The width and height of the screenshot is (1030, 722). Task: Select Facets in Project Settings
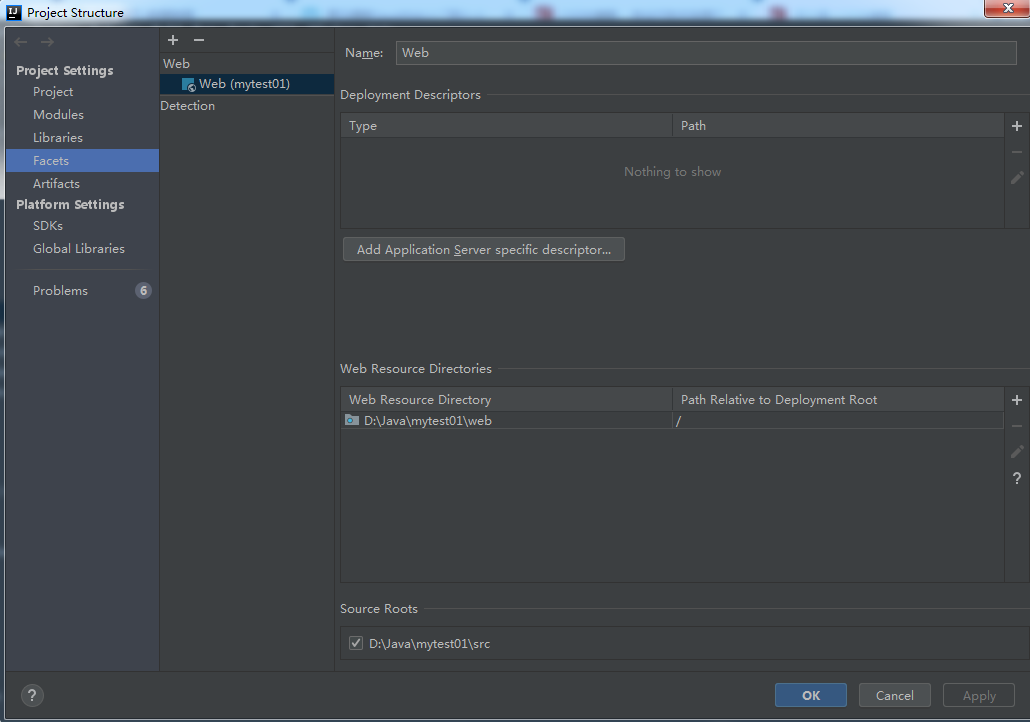pos(83,160)
